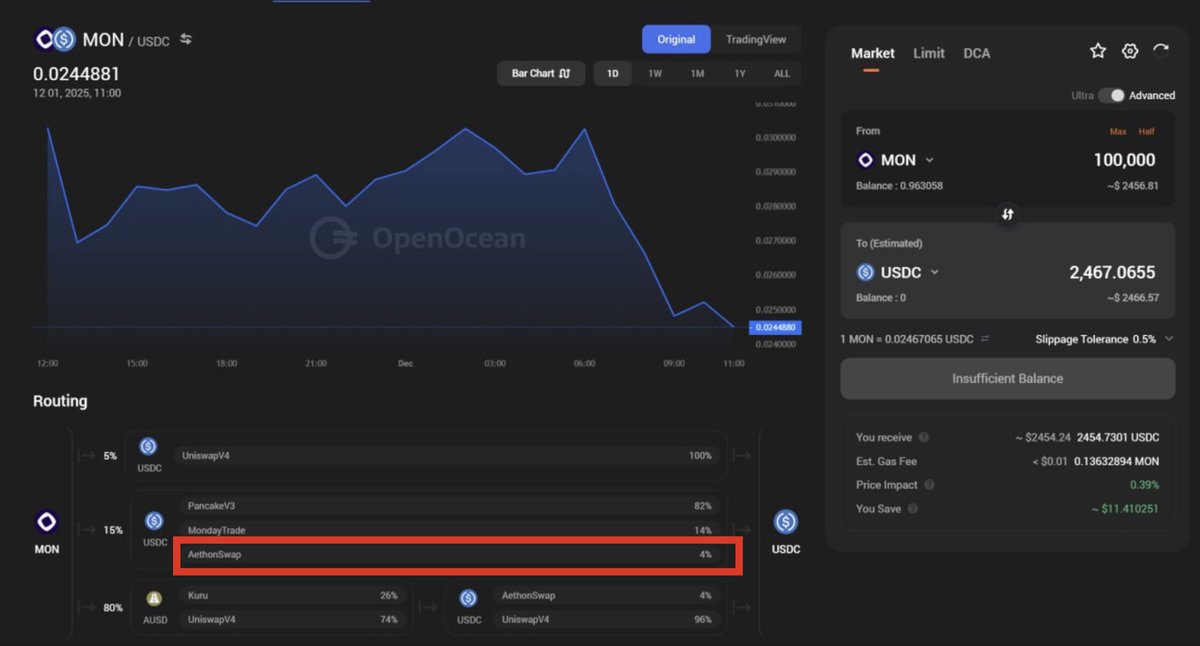The height and width of the screenshot is (646, 1200).
Task: Click USDC token icon in To field
Action: tap(865, 272)
